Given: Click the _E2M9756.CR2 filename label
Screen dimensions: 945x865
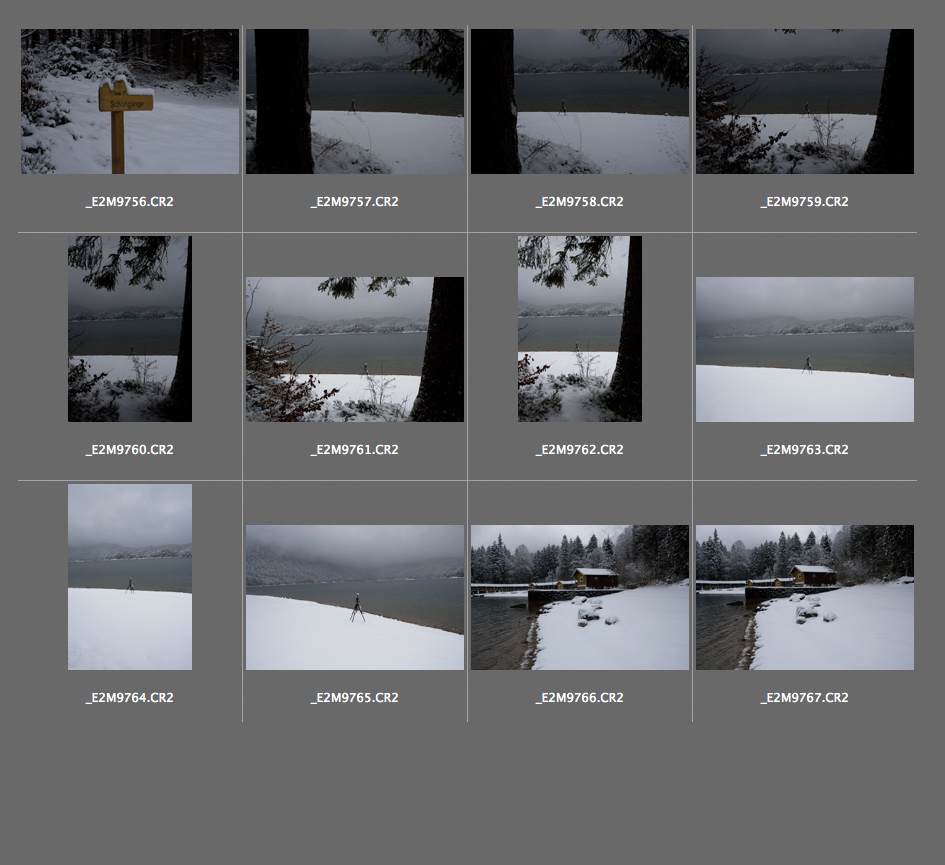Looking at the screenshot, I should (130, 202).
